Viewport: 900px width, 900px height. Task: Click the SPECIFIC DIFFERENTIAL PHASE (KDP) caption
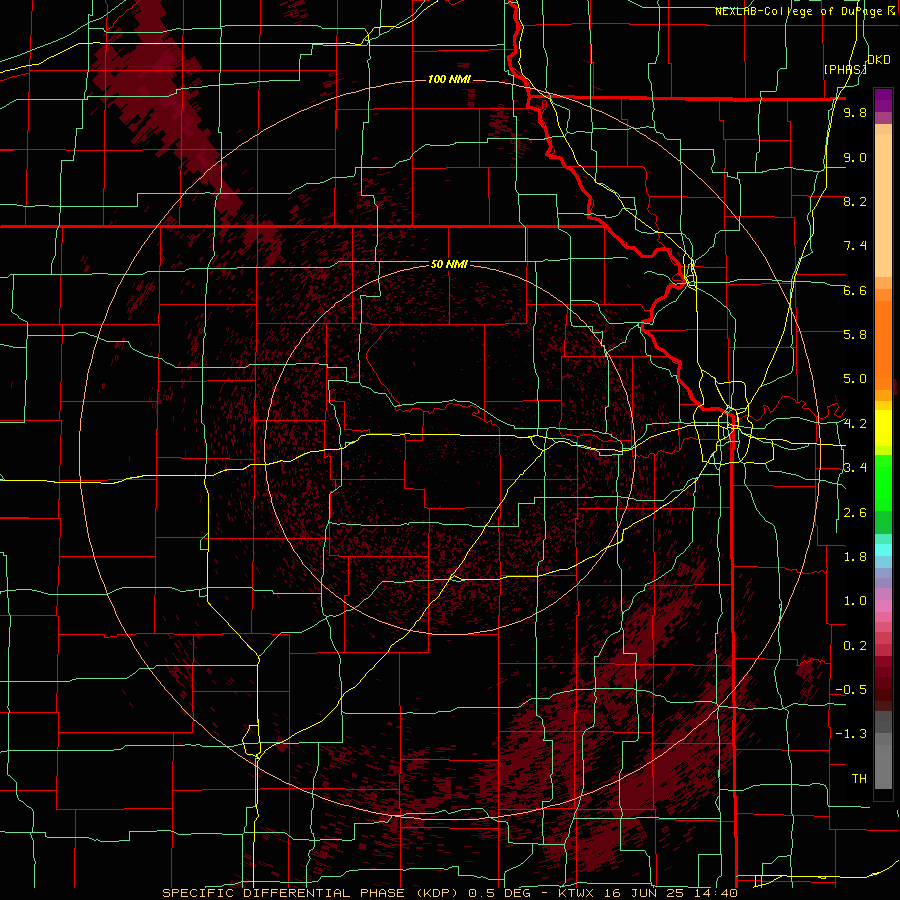312,893
